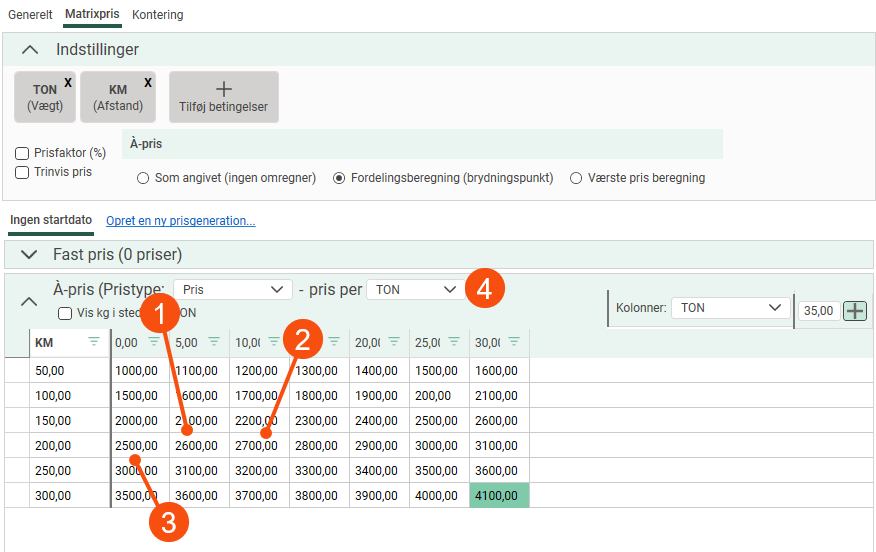Enable the Prisfaktor (%) checkbox
876x552 pixels.
pos(22,154)
